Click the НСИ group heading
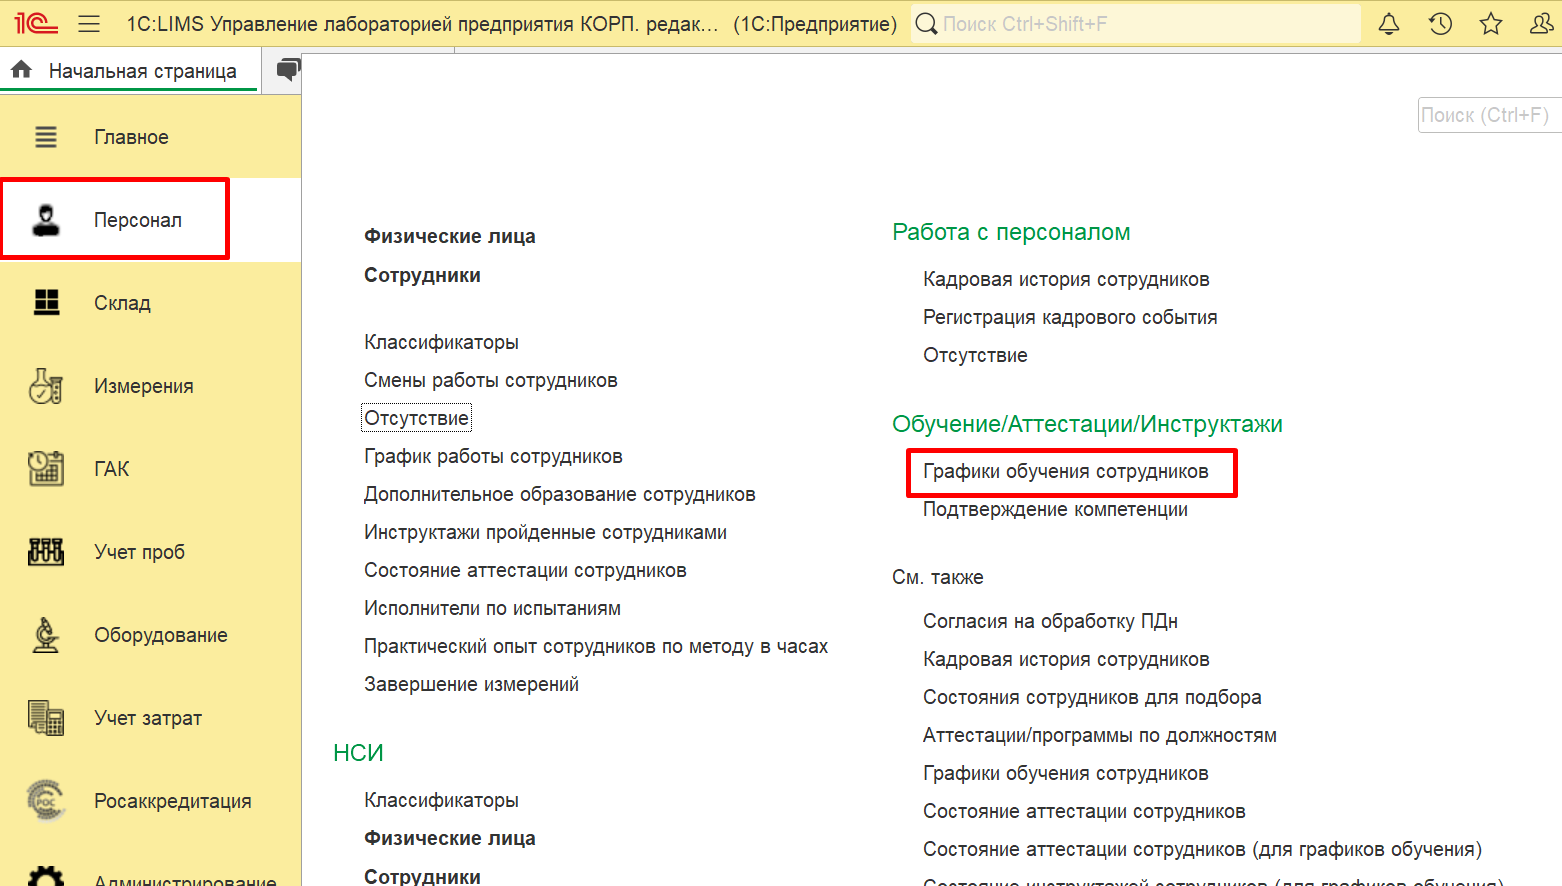1562x886 pixels. point(358,752)
